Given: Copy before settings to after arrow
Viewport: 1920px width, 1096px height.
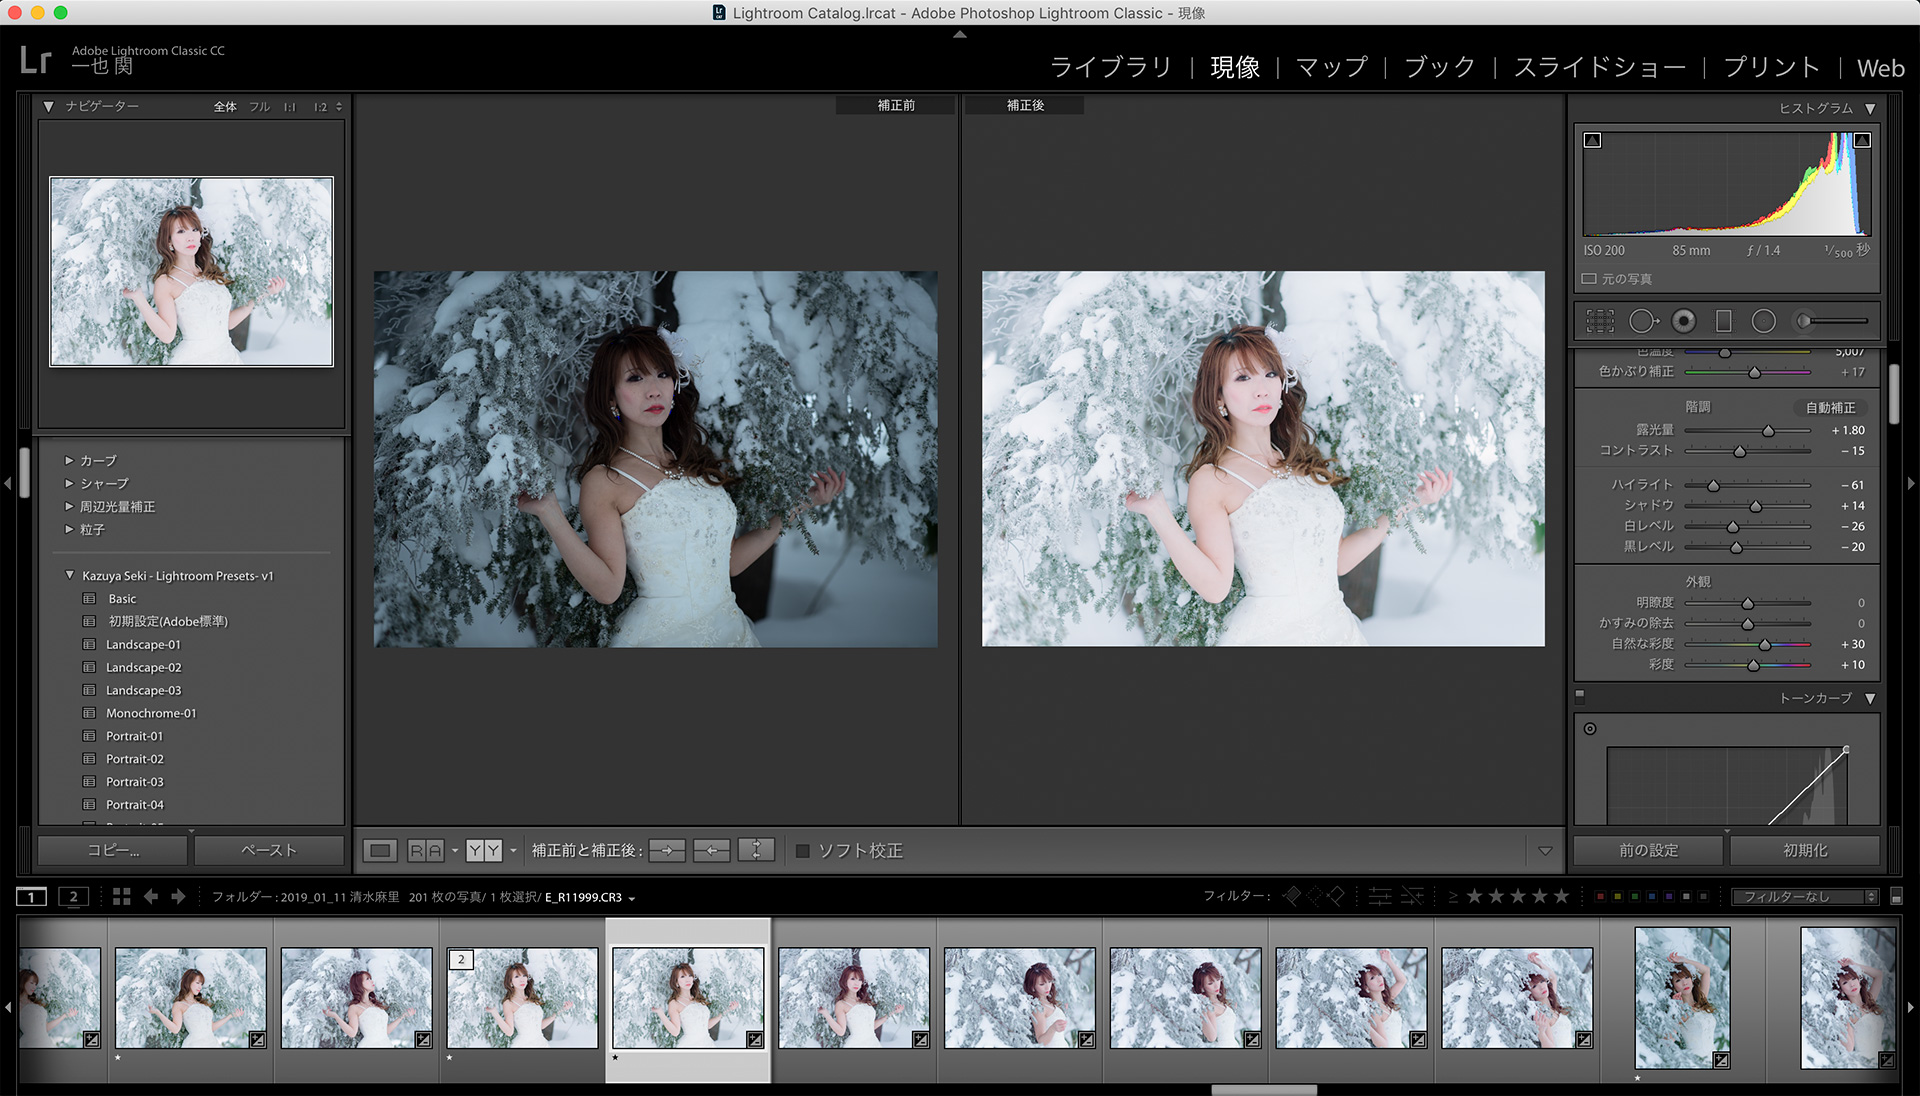Looking at the screenshot, I should (667, 851).
